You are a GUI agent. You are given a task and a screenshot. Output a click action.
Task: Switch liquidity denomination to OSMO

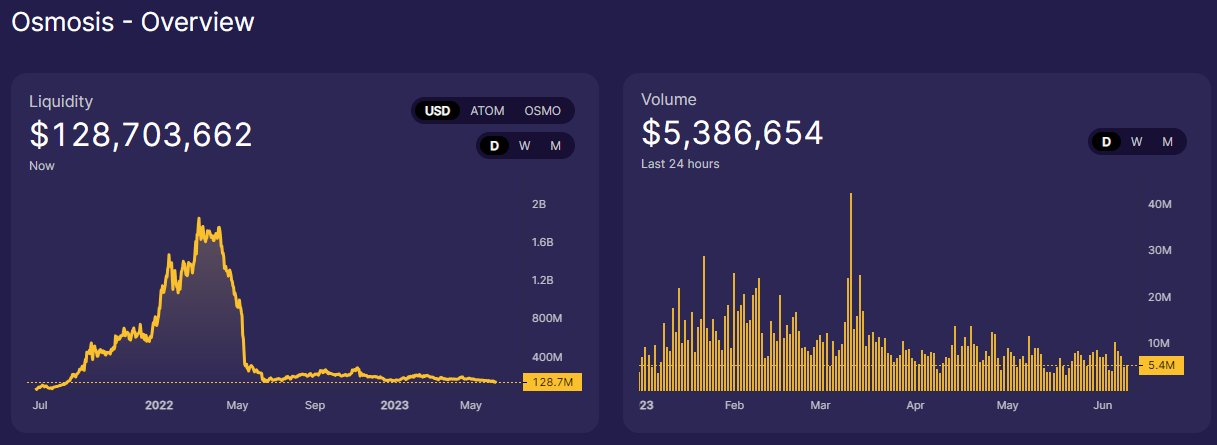543,111
